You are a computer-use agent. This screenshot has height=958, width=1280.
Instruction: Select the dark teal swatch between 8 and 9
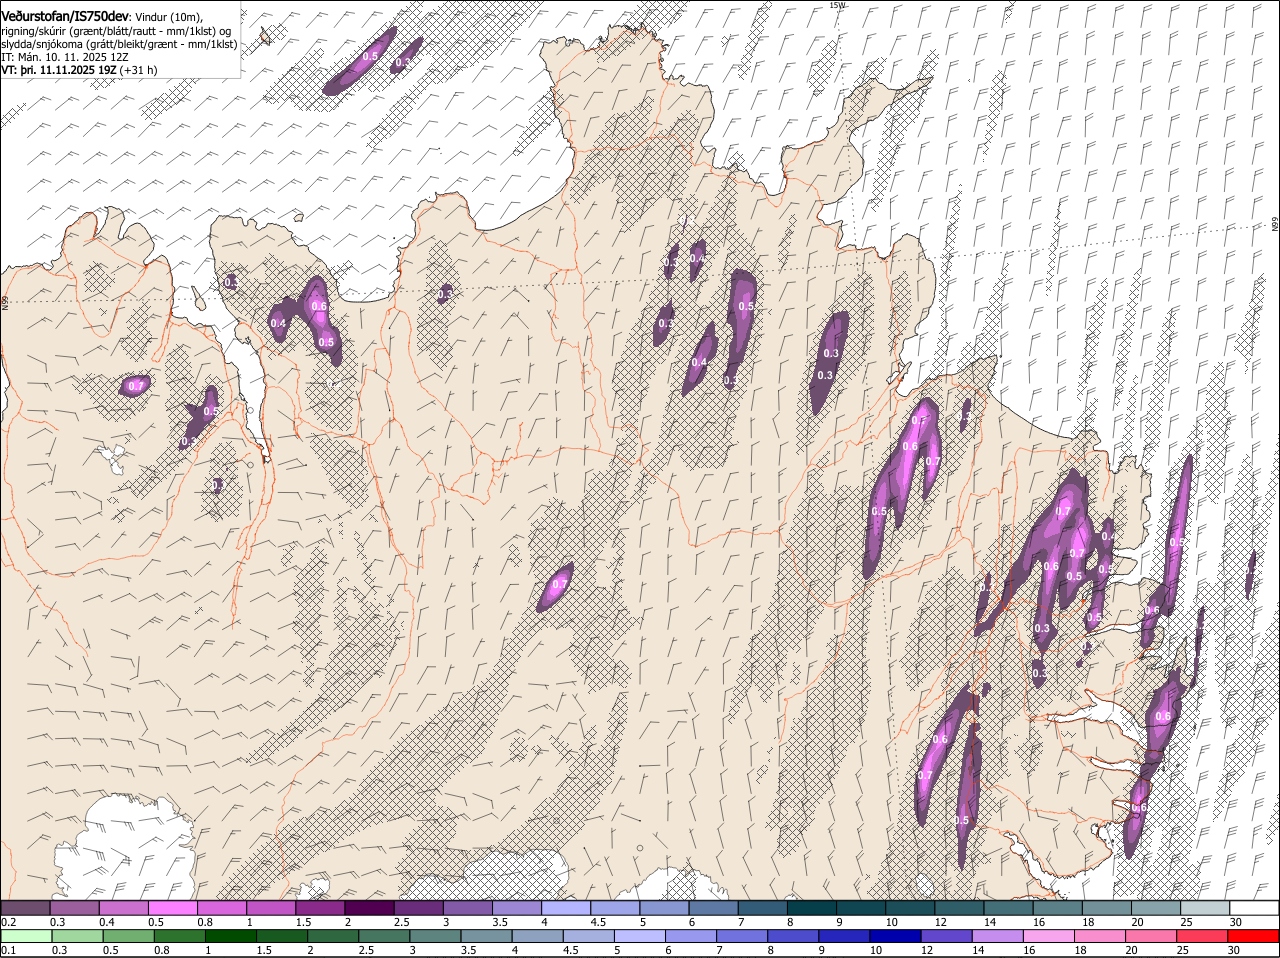click(811, 907)
